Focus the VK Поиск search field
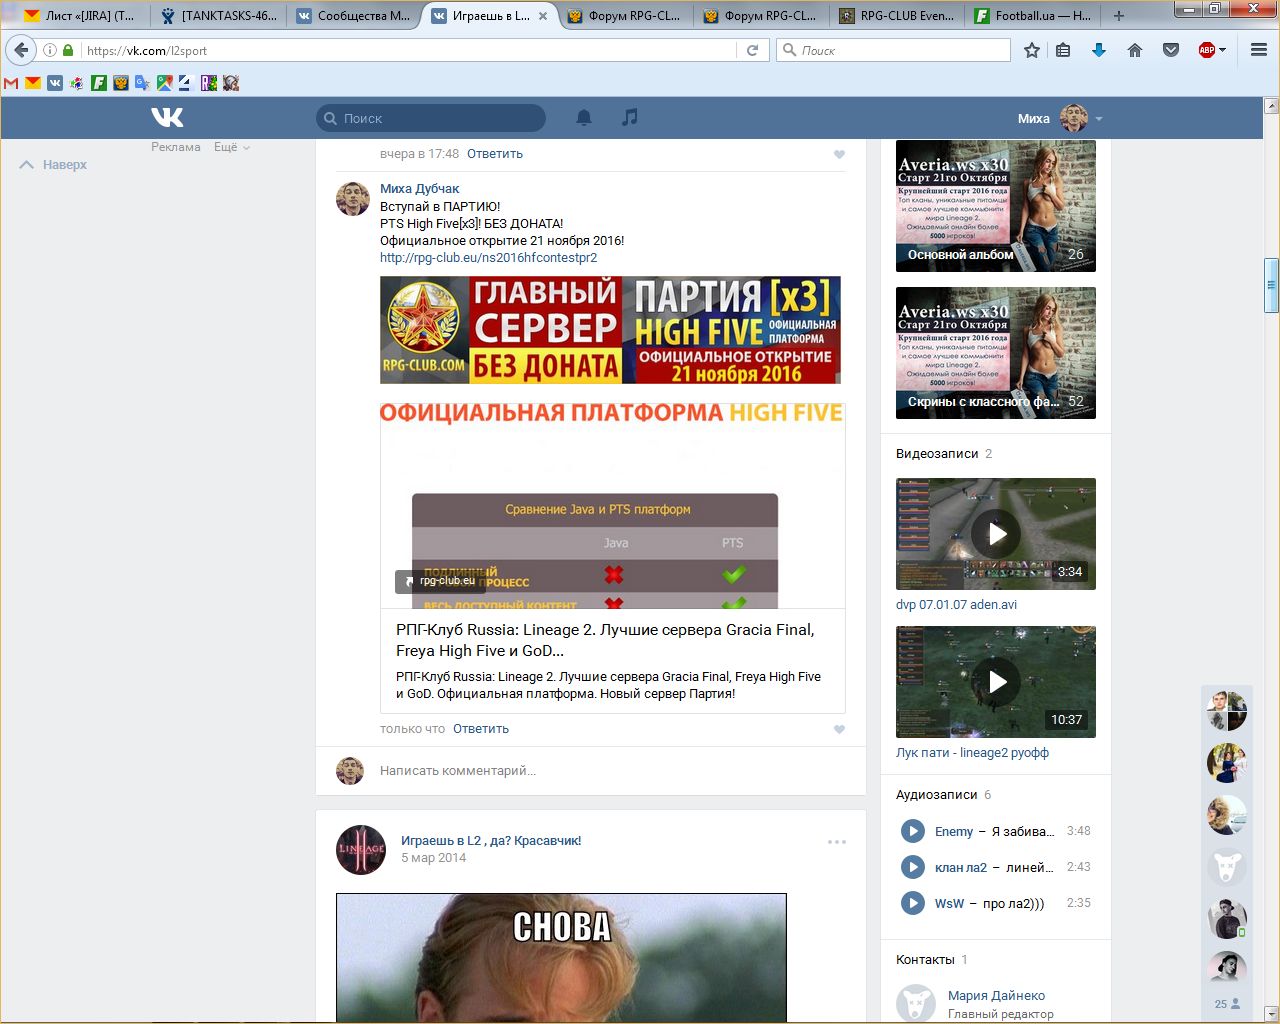Image resolution: width=1280 pixels, height=1024 pixels. click(431, 118)
